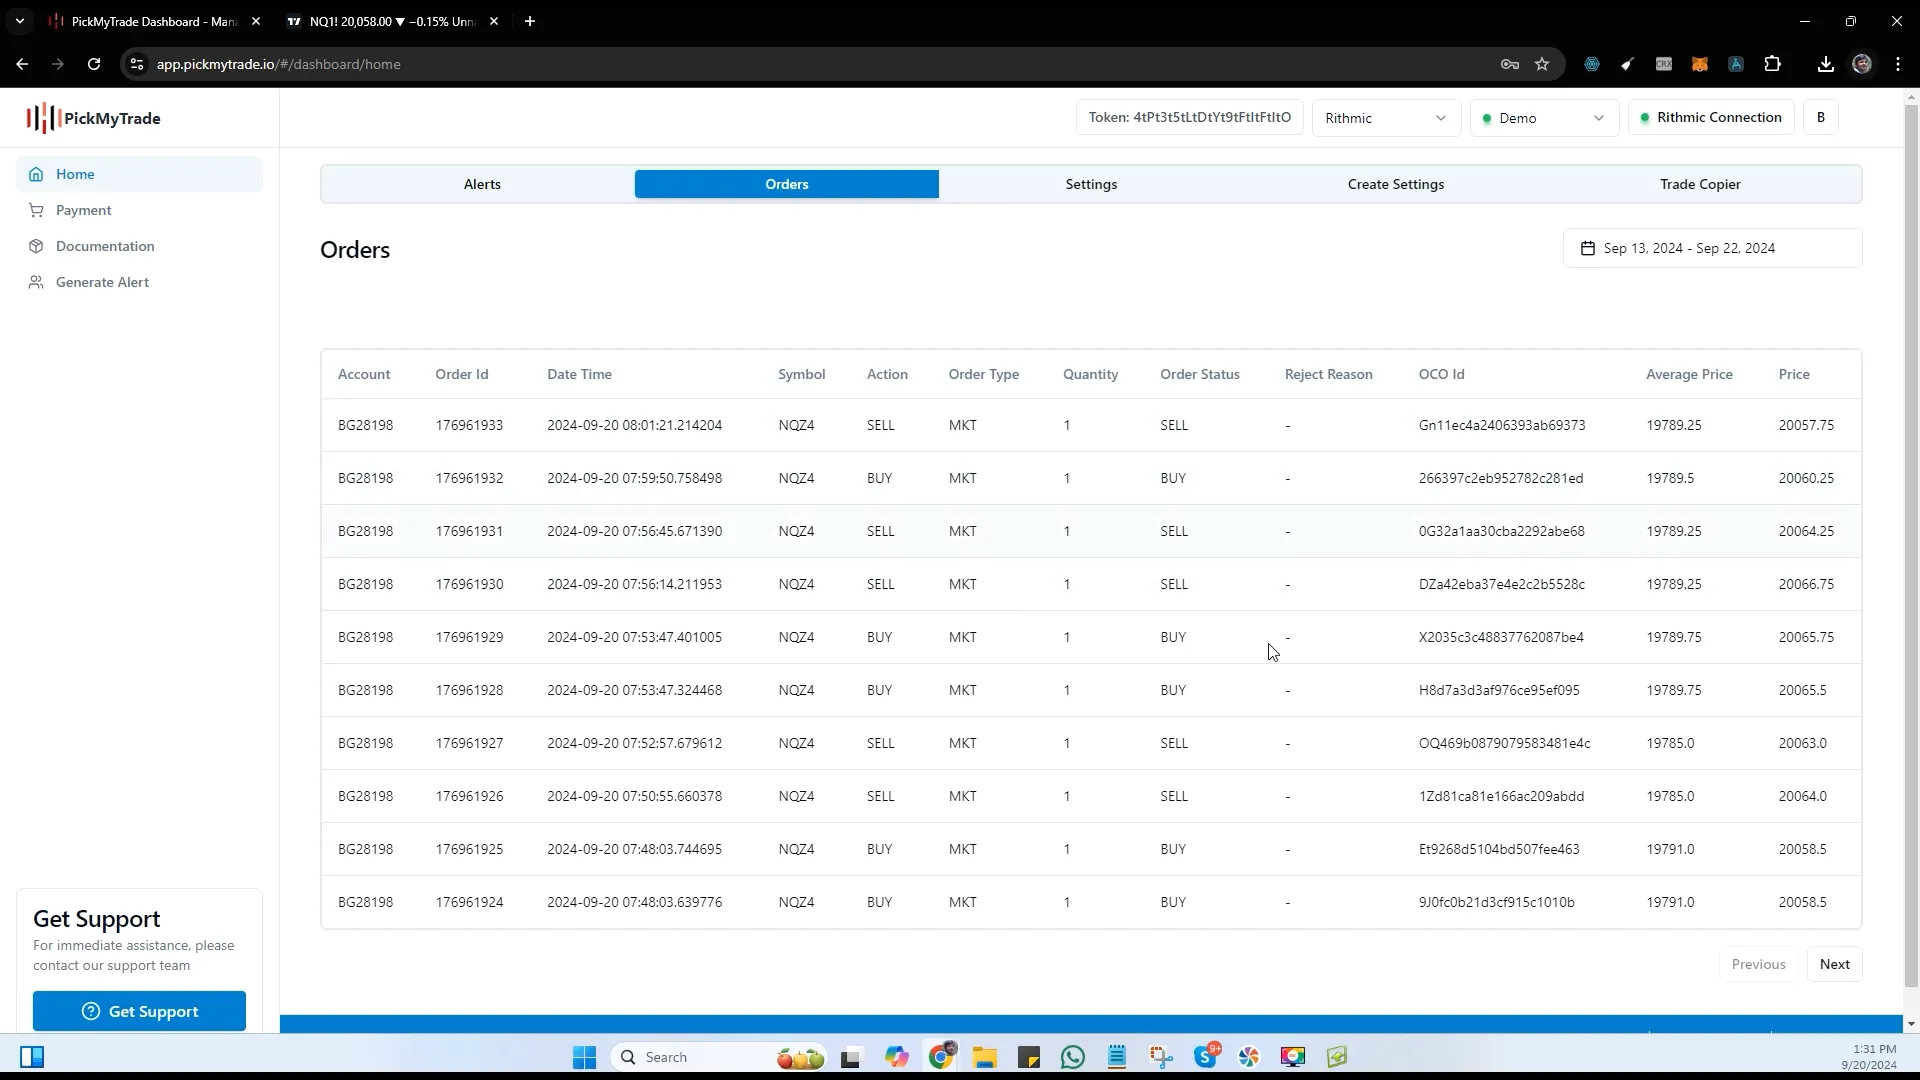Click the Trade Copier menu item
Screen dimensions: 1920x1080
coord(1700,183)
